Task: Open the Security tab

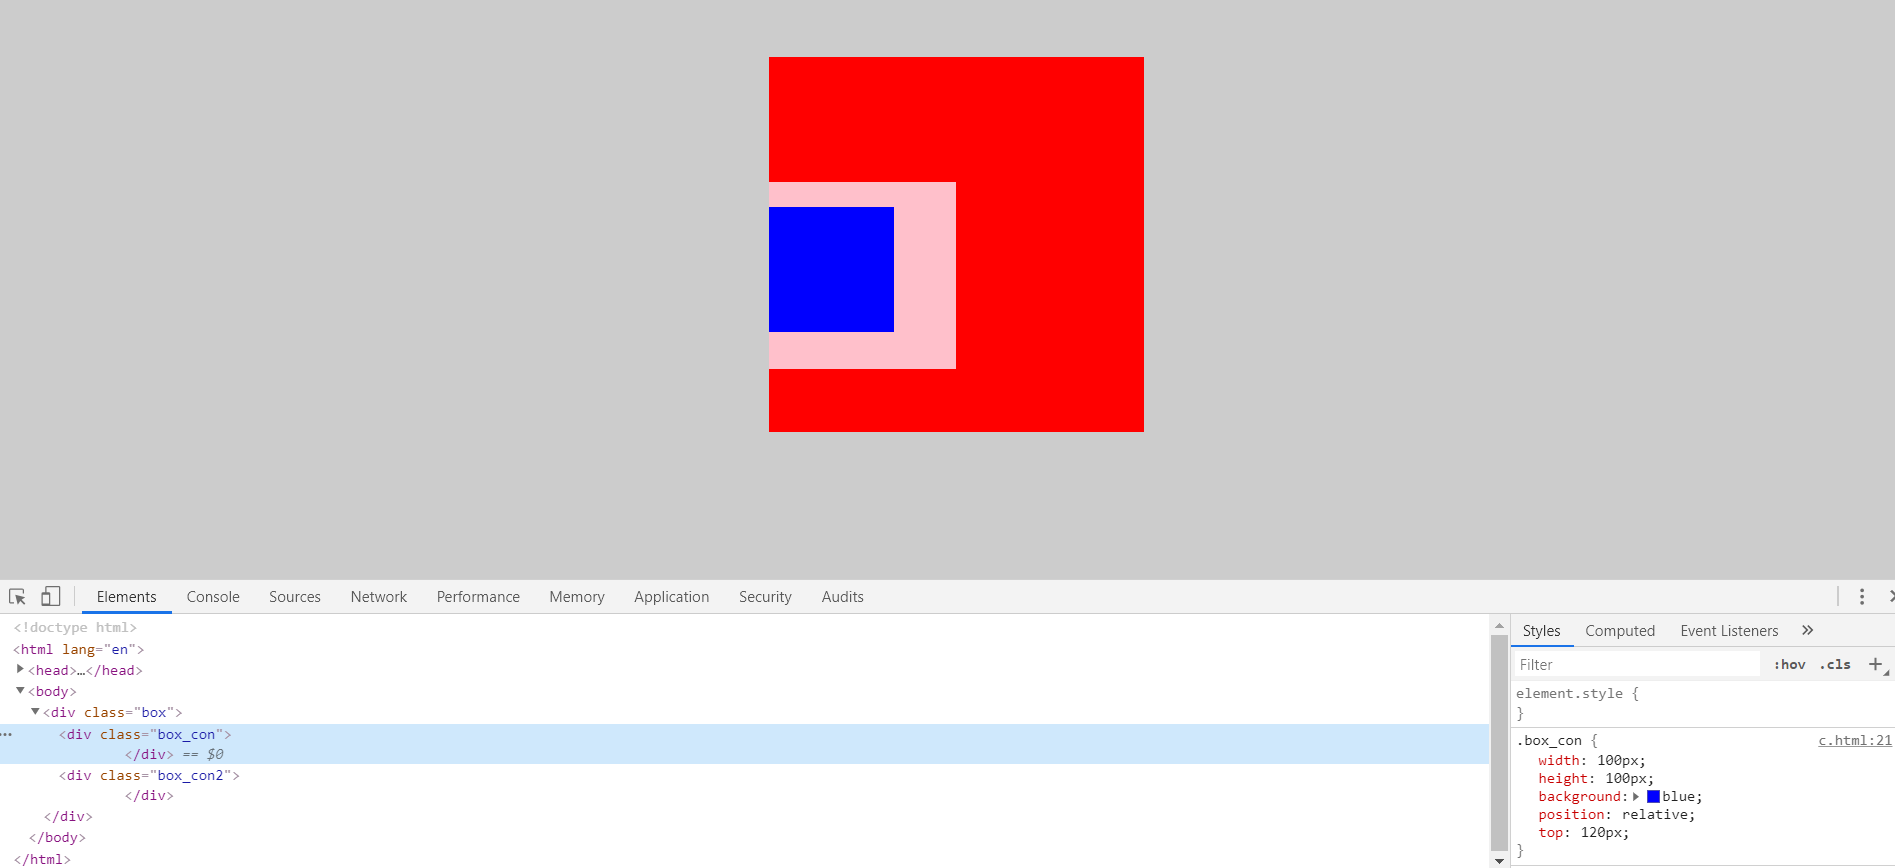Action: (765, 597)
